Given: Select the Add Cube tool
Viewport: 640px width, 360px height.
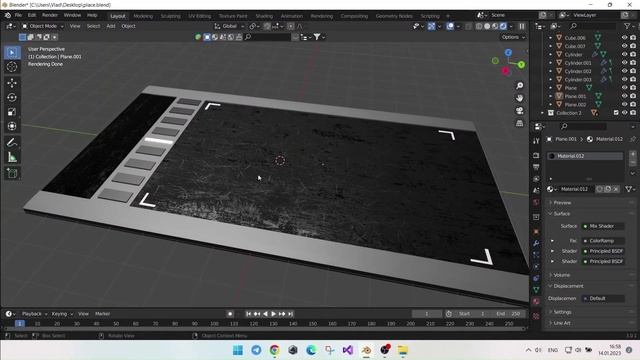Looking at the screenshot, I should coord(12,173).
